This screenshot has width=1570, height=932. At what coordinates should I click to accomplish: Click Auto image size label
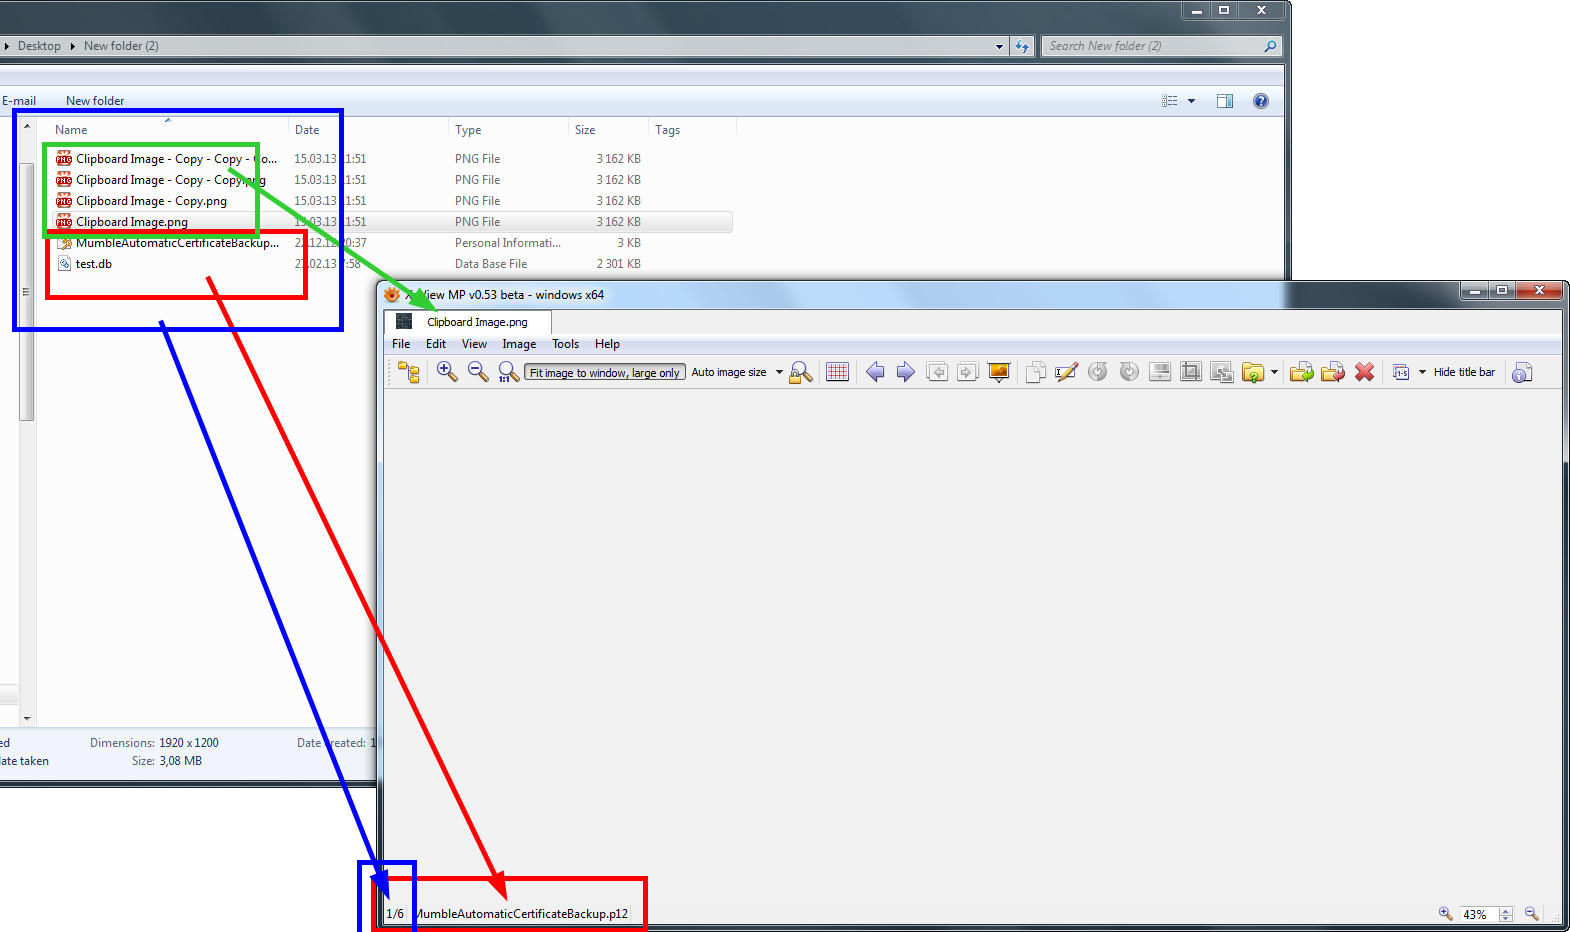[x=729, y=372]
